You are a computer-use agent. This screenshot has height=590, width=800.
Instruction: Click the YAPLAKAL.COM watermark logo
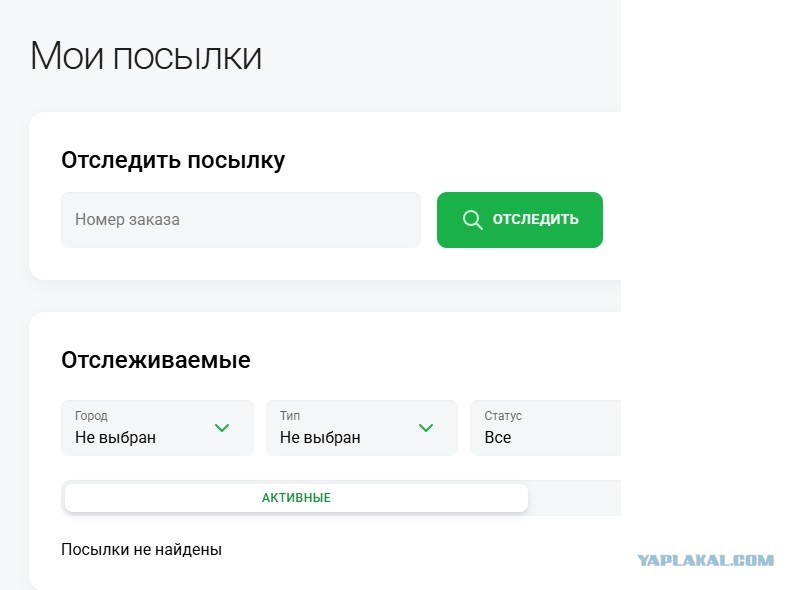(x=706, y=560)
